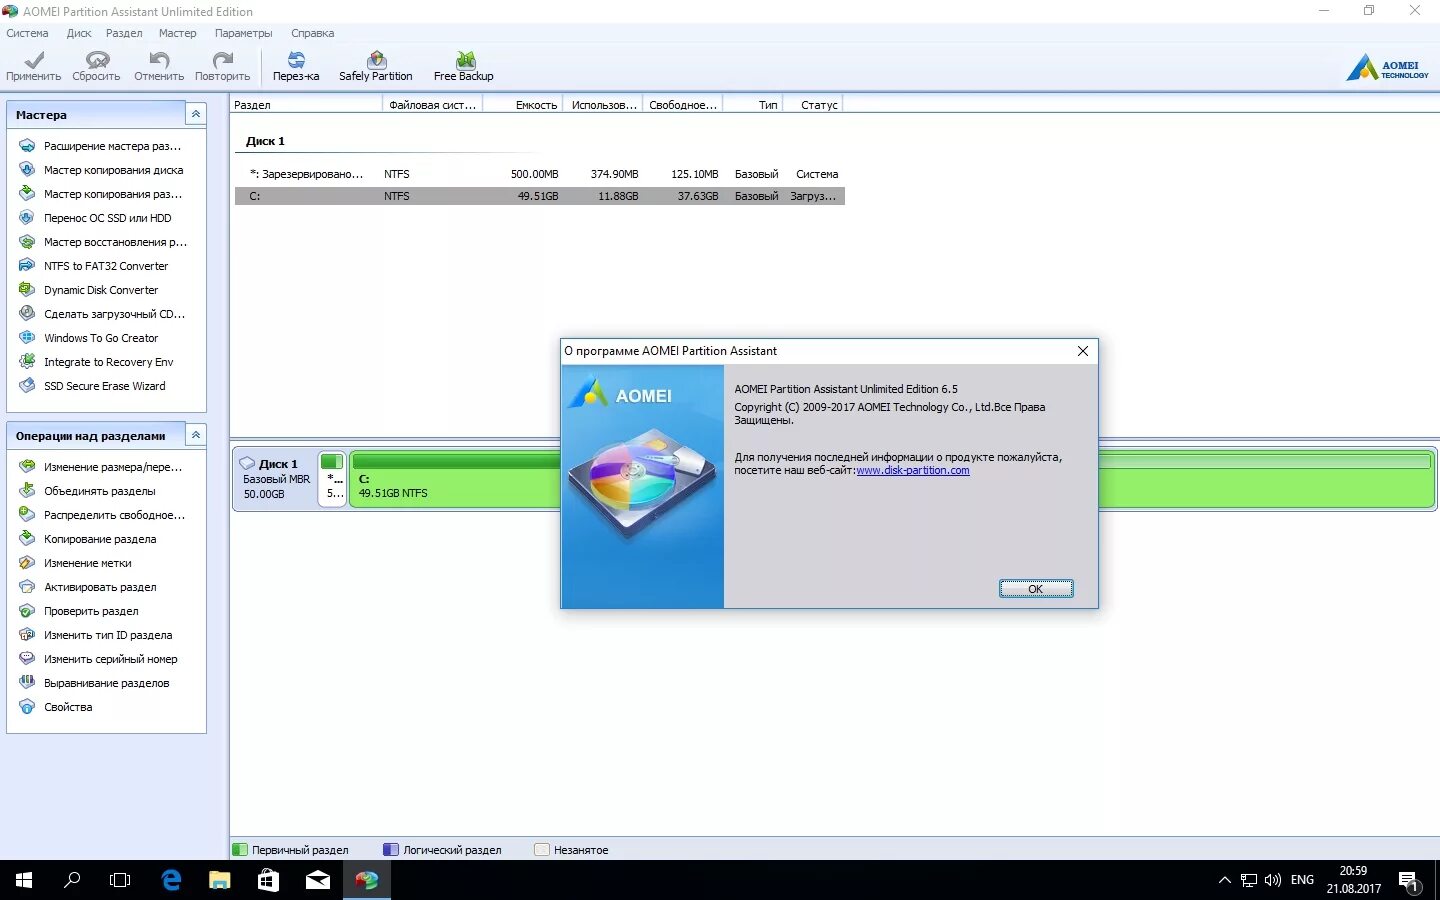Collapse the Мастера panel
This screenshot has width=1440, height=900.
tap(196, 115)
